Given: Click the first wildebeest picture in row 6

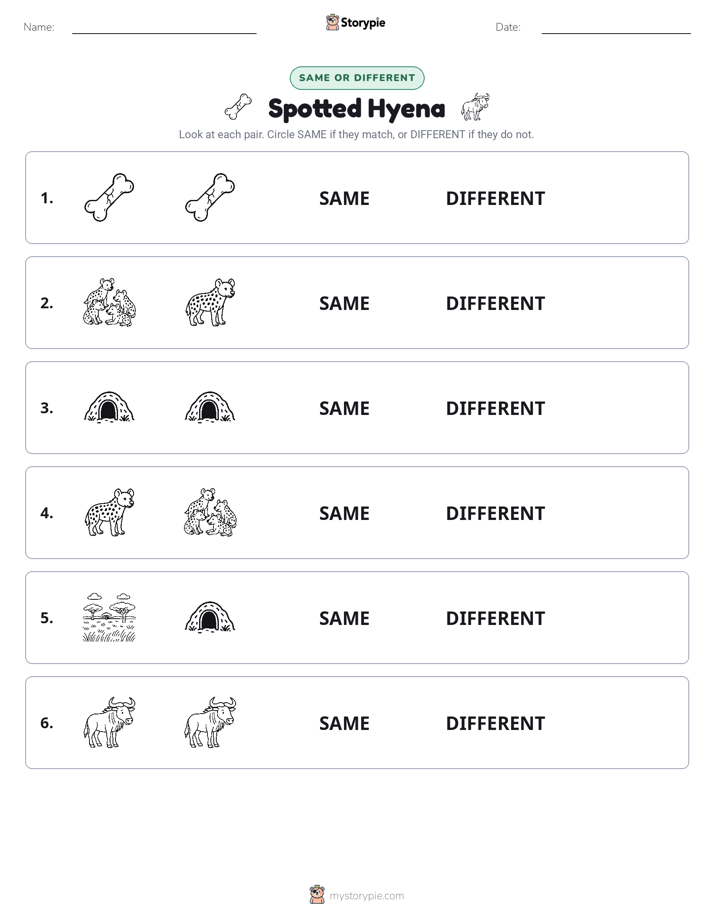Looking at the screenshot, I should (x=109, y=722).
